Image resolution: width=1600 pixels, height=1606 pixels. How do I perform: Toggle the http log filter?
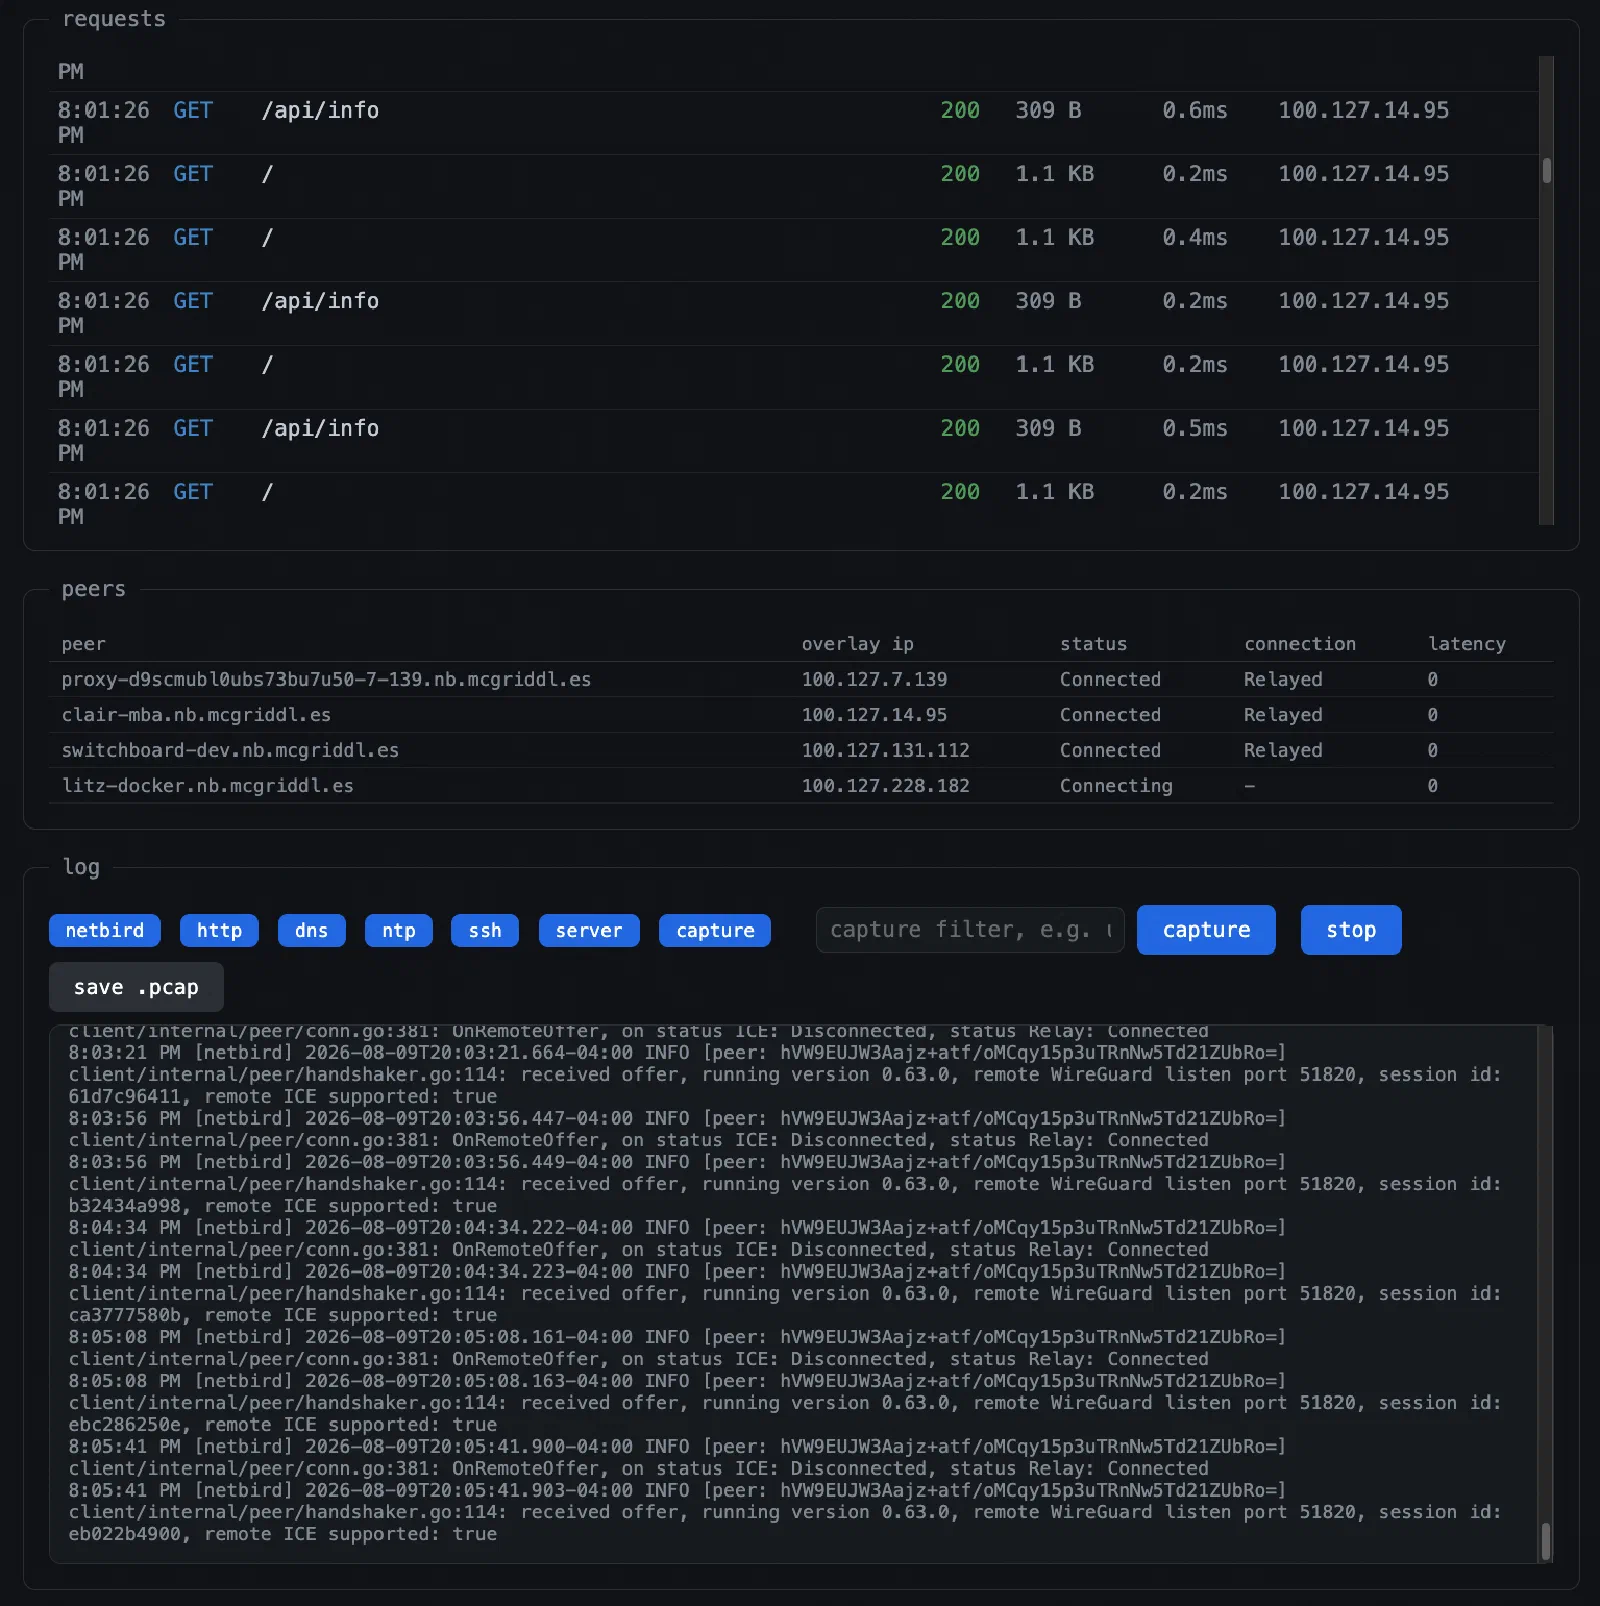pyautogui.click(x=219, y=930)
